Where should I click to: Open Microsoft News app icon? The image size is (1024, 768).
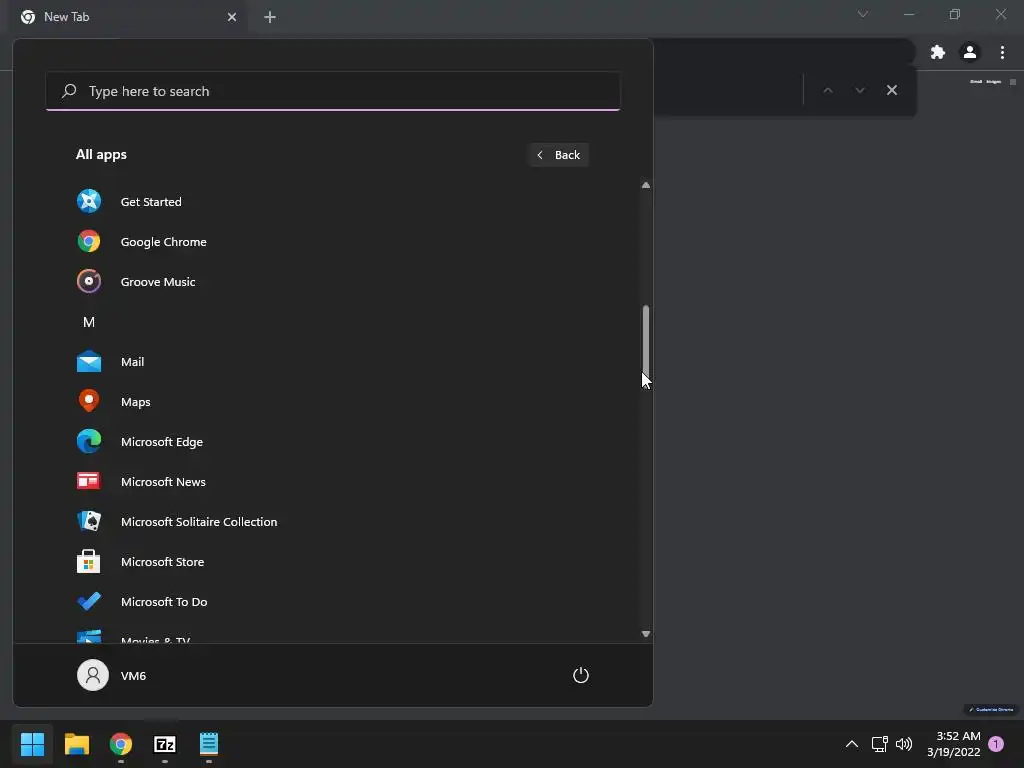click(x=89, y=481)
